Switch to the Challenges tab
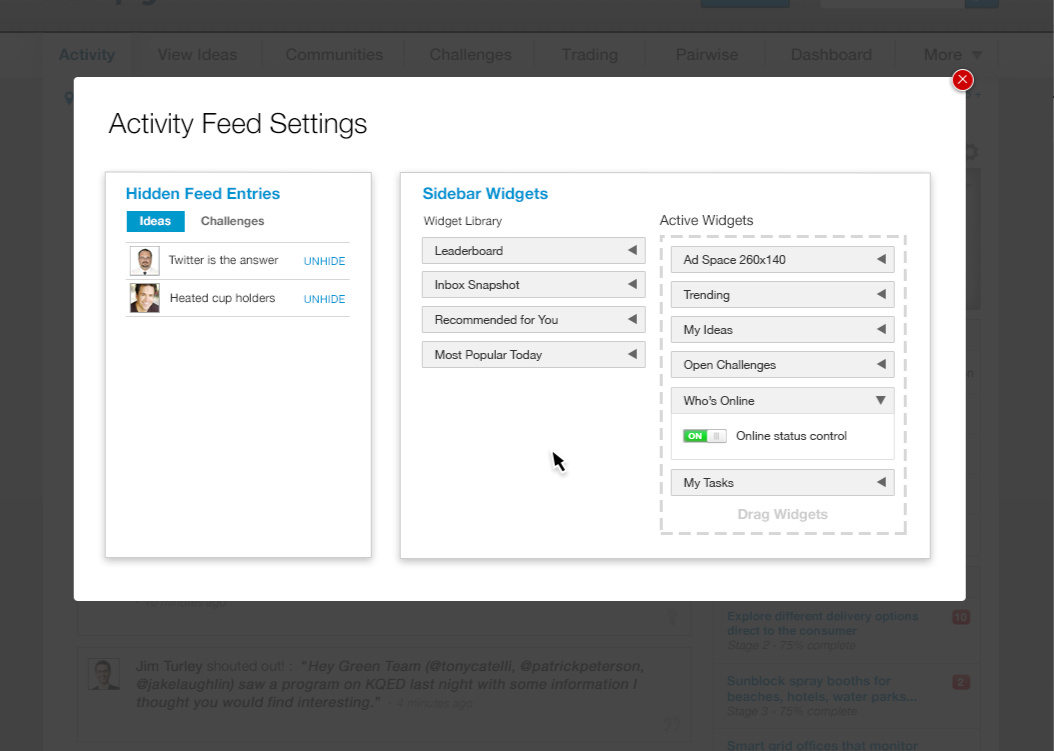This screenshot has width=1054, height=751. [x=232, y=221]
